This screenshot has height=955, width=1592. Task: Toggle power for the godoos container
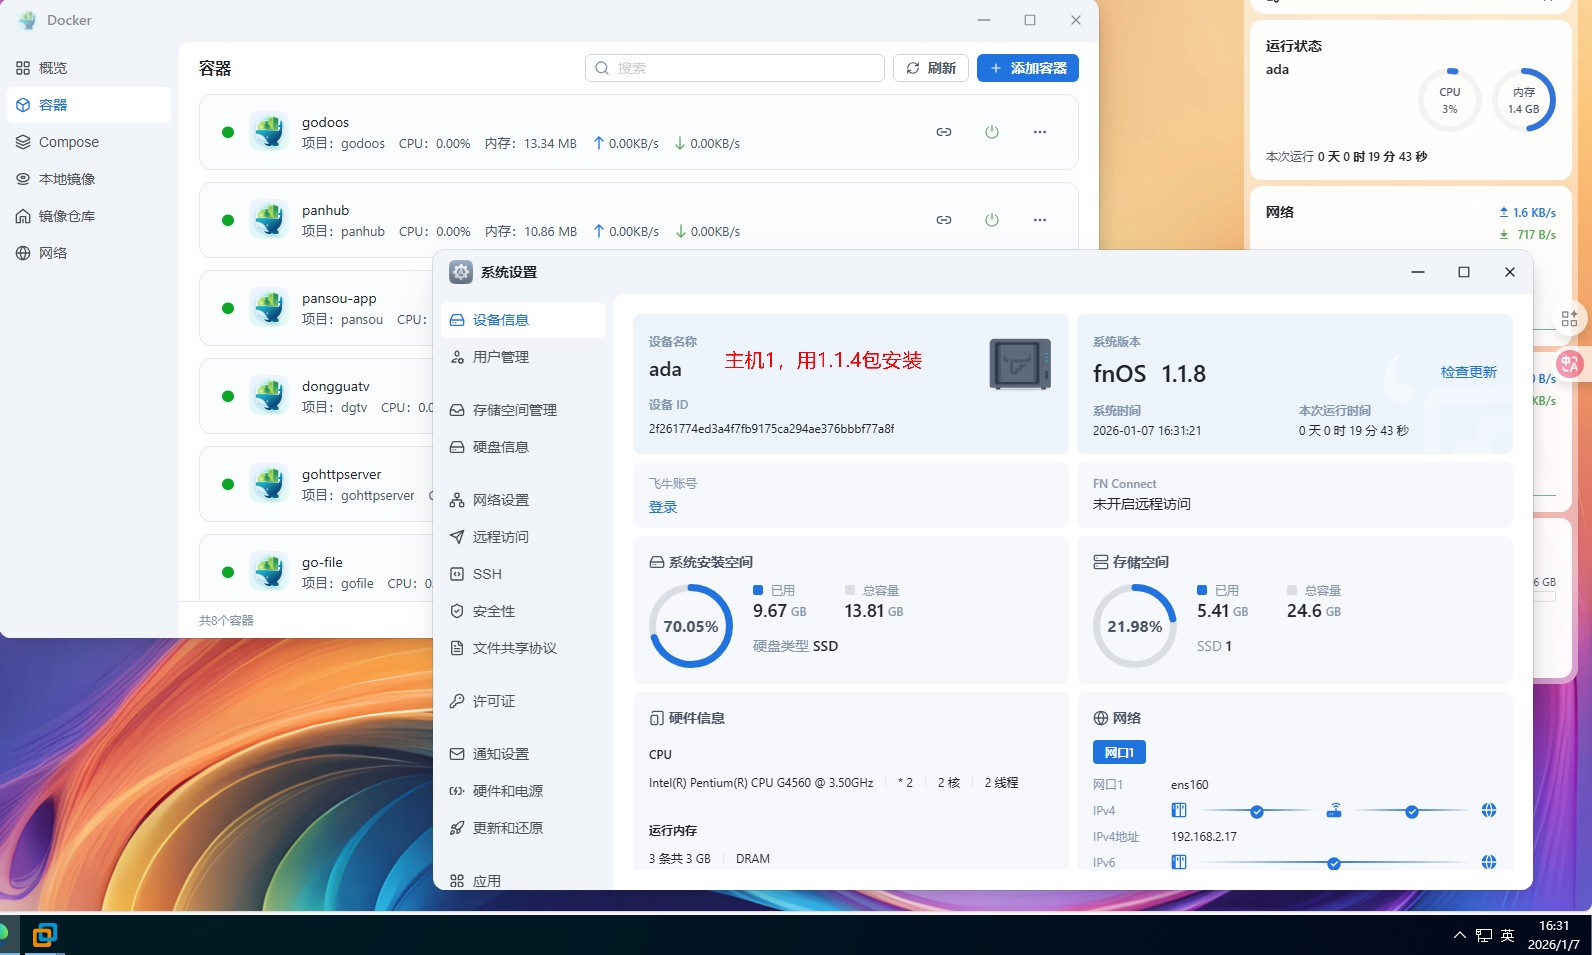992,132
